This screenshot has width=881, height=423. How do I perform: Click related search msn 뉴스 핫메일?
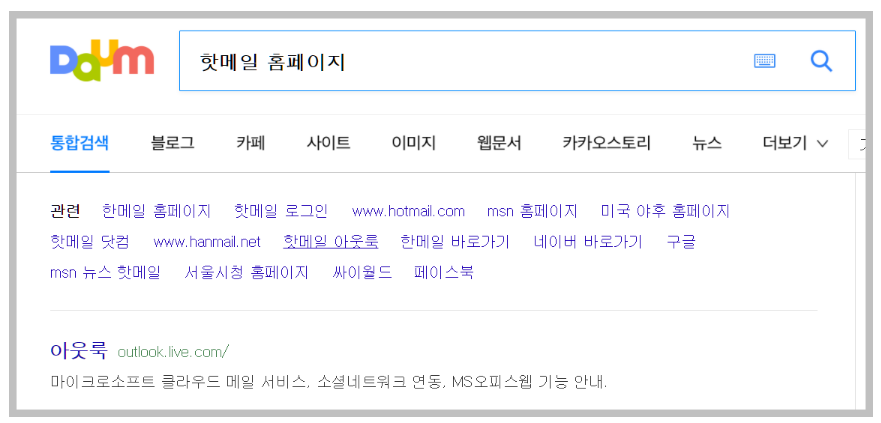[105, 273]
